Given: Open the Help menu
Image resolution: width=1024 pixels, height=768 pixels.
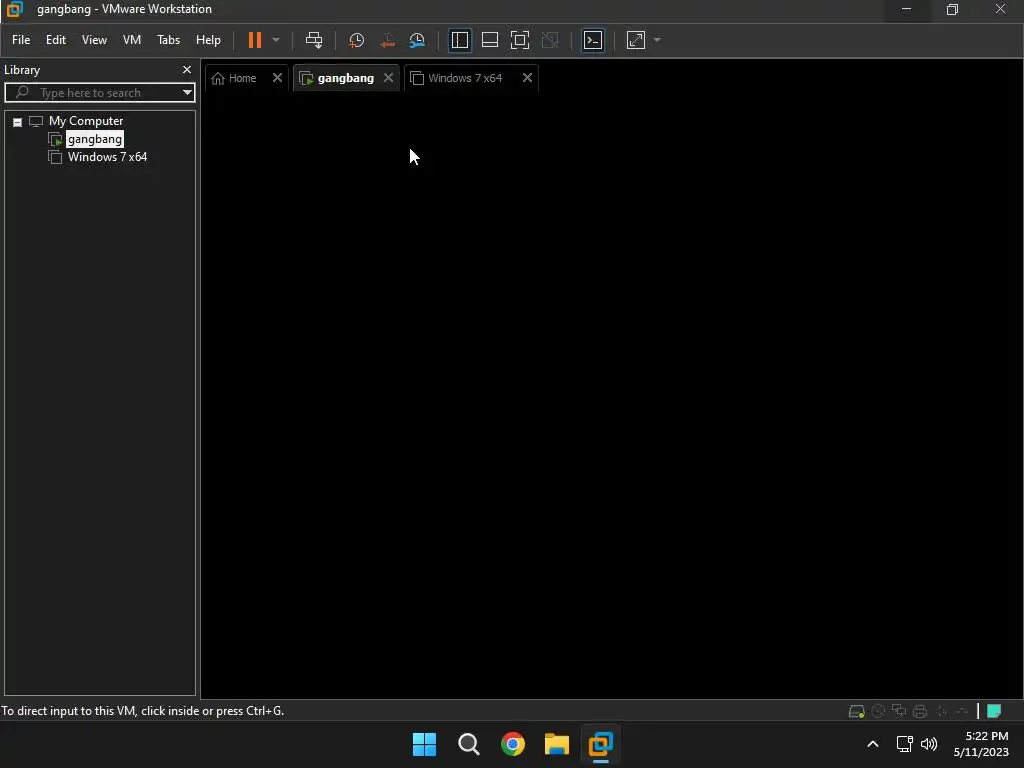Looking at the screenshot, I should 208,40.
